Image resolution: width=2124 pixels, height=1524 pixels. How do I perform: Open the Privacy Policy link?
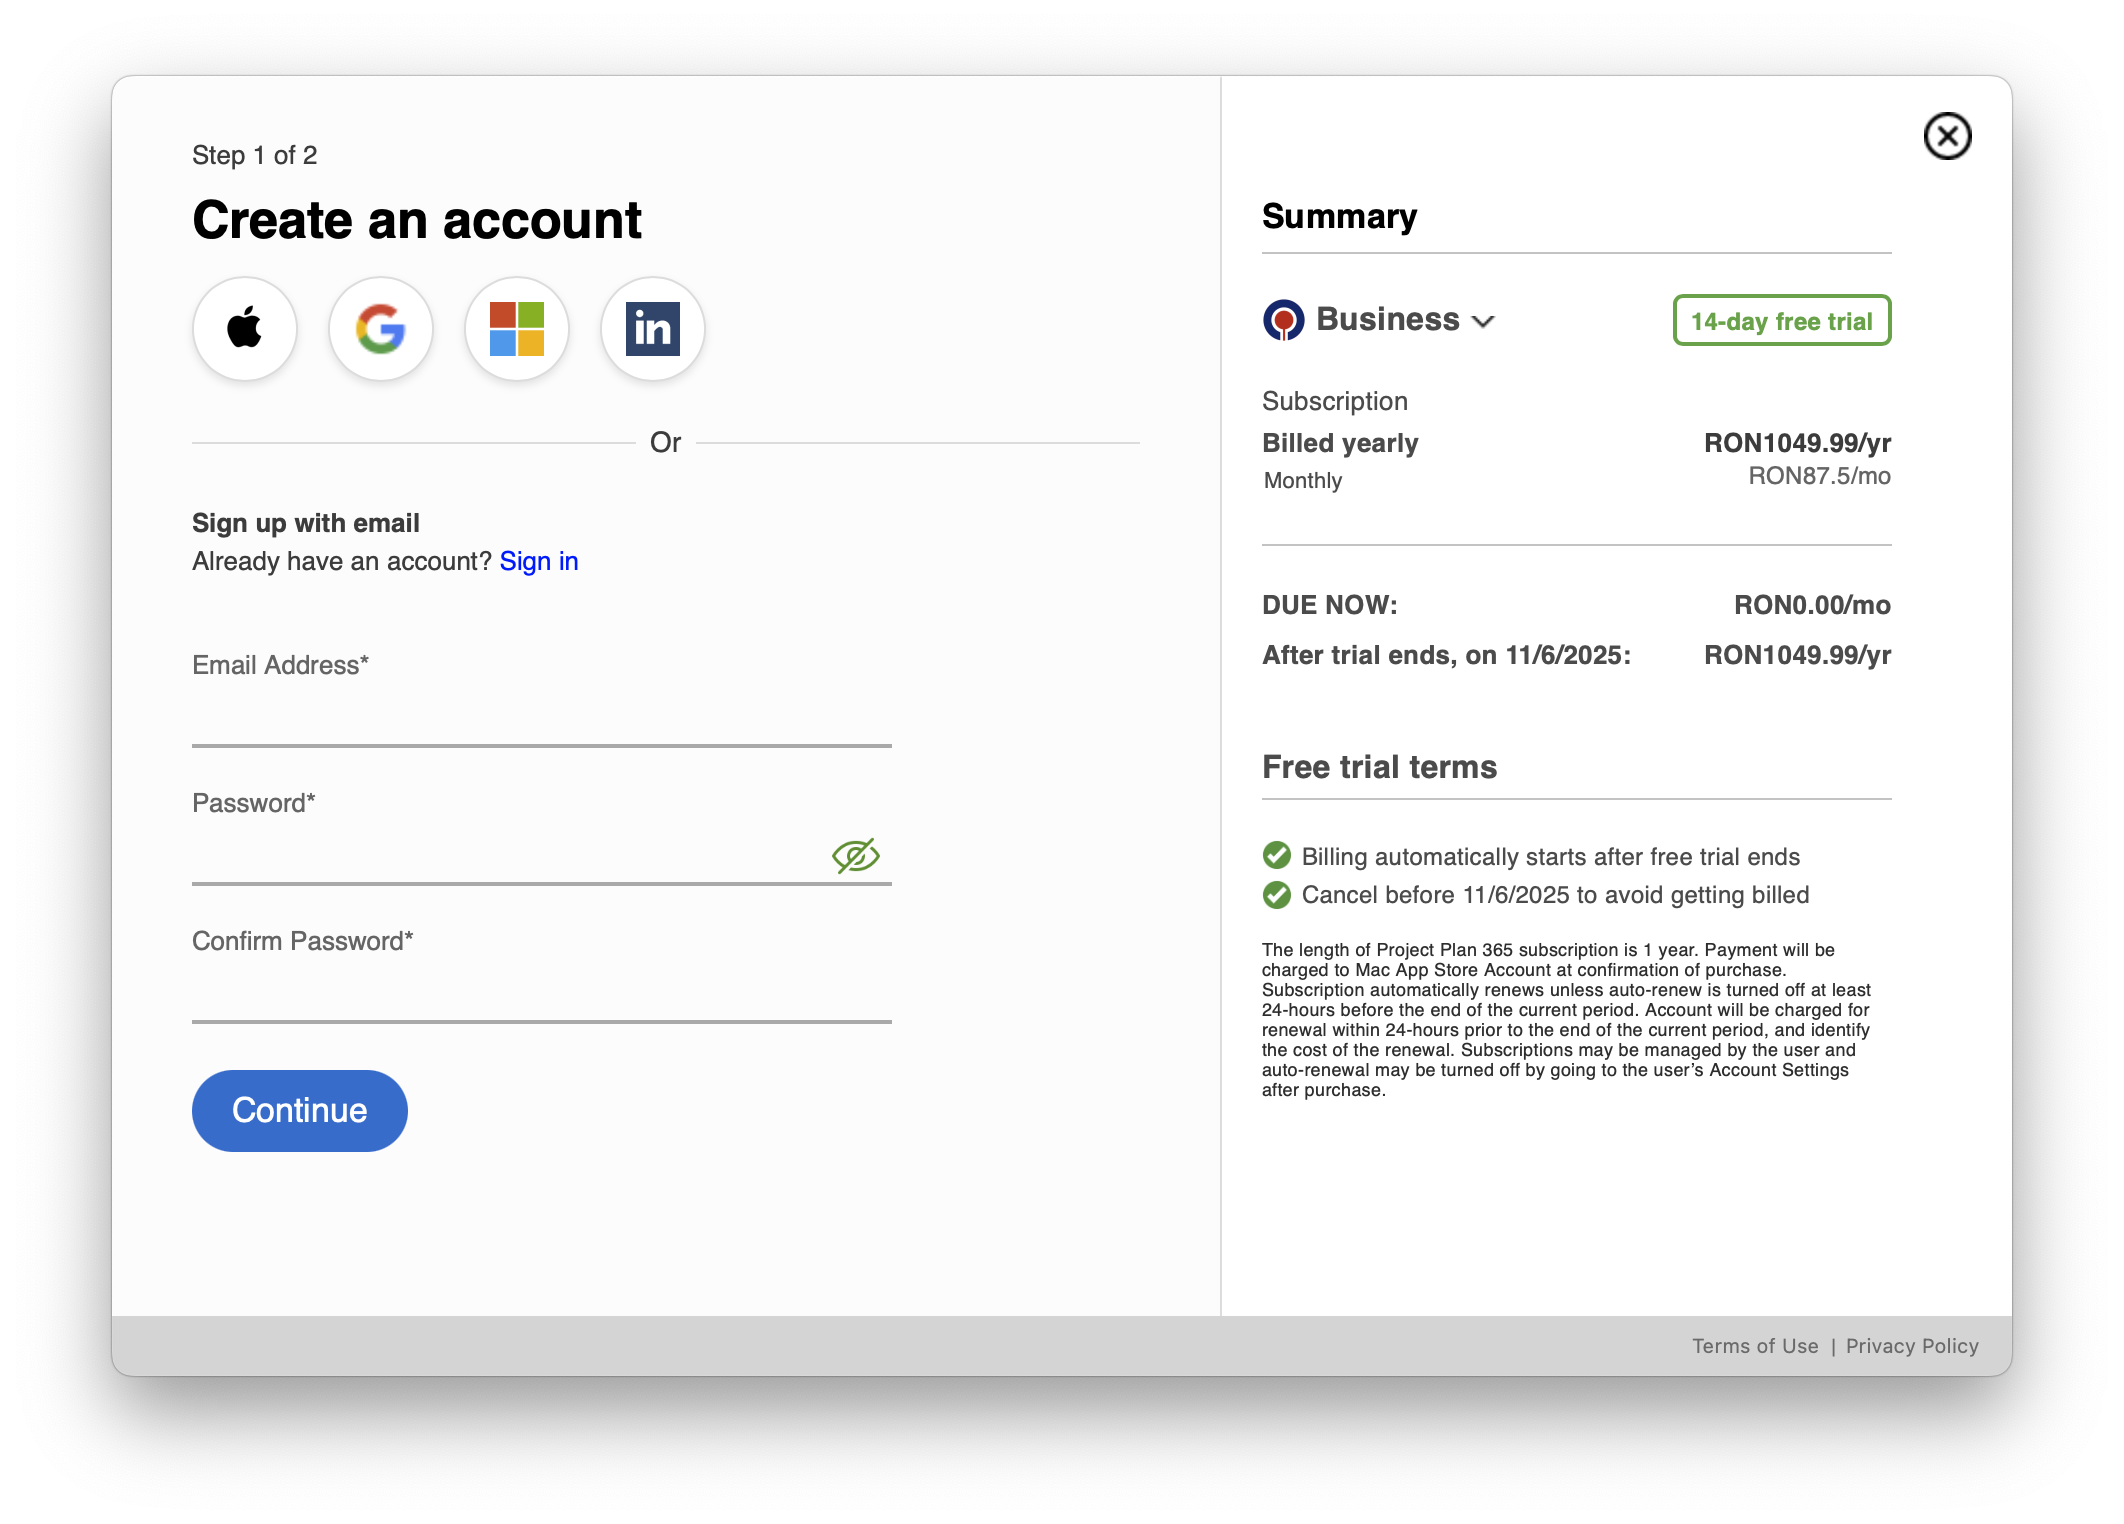1912,1346
